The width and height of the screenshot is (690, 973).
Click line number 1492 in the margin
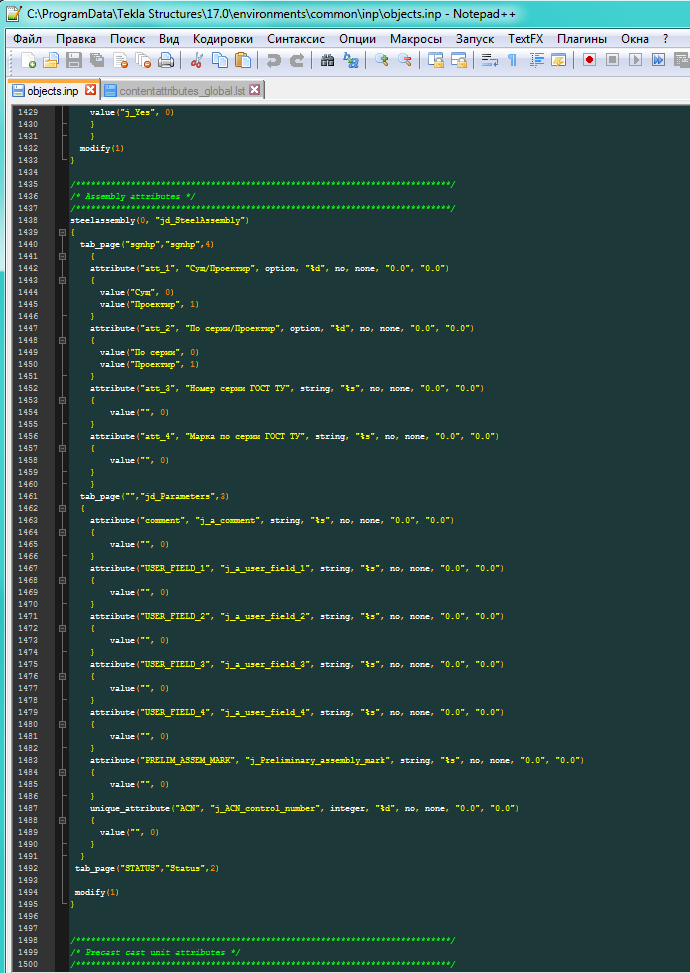pos(28,868)
